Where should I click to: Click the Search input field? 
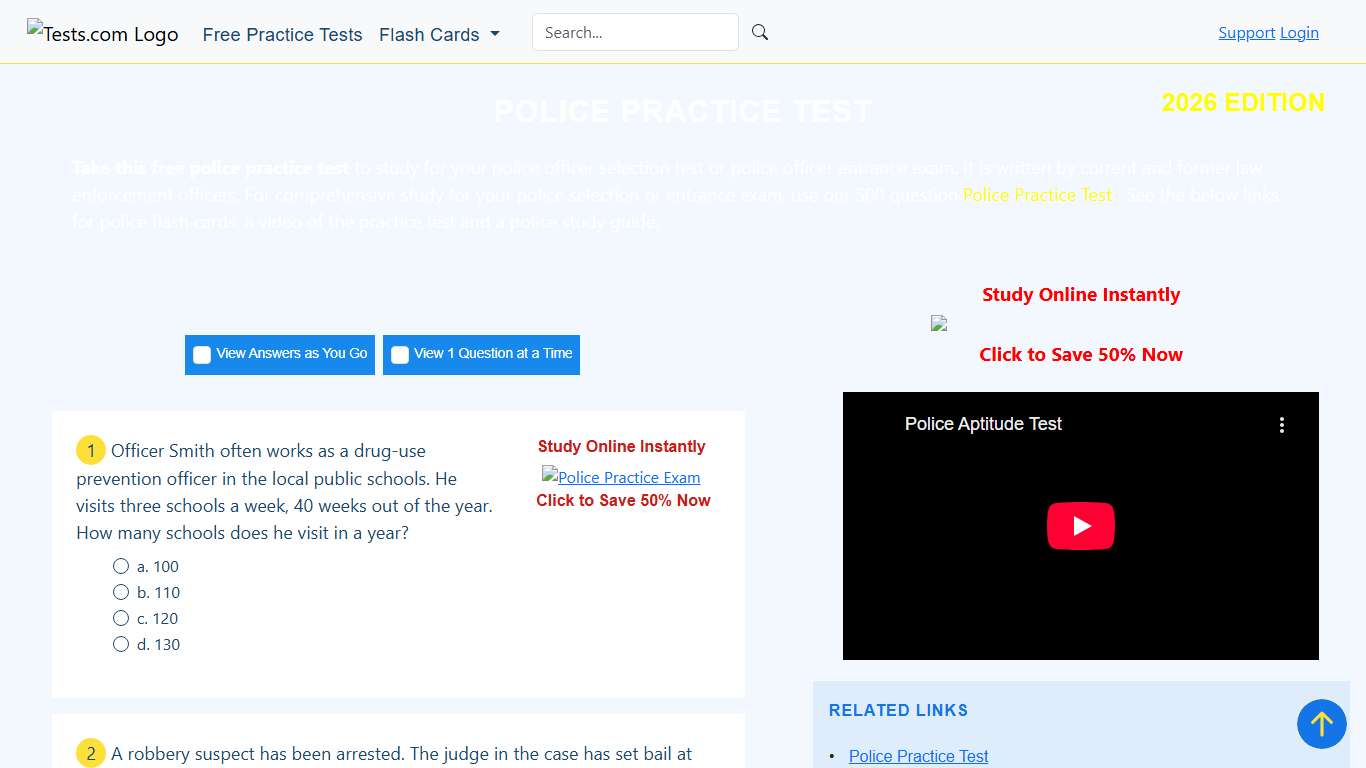point(635,32)
